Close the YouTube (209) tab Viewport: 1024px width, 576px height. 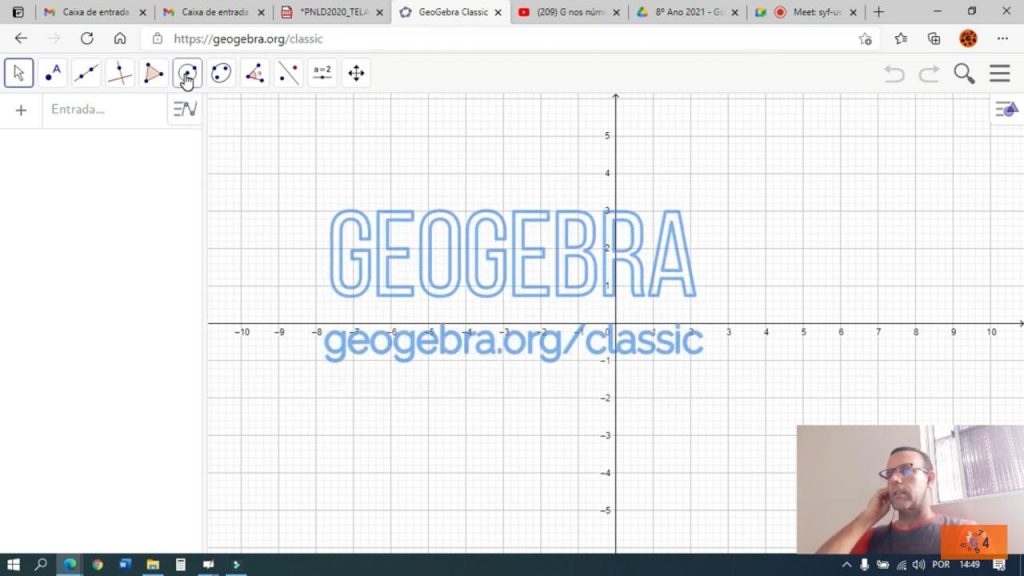point(616,12)
